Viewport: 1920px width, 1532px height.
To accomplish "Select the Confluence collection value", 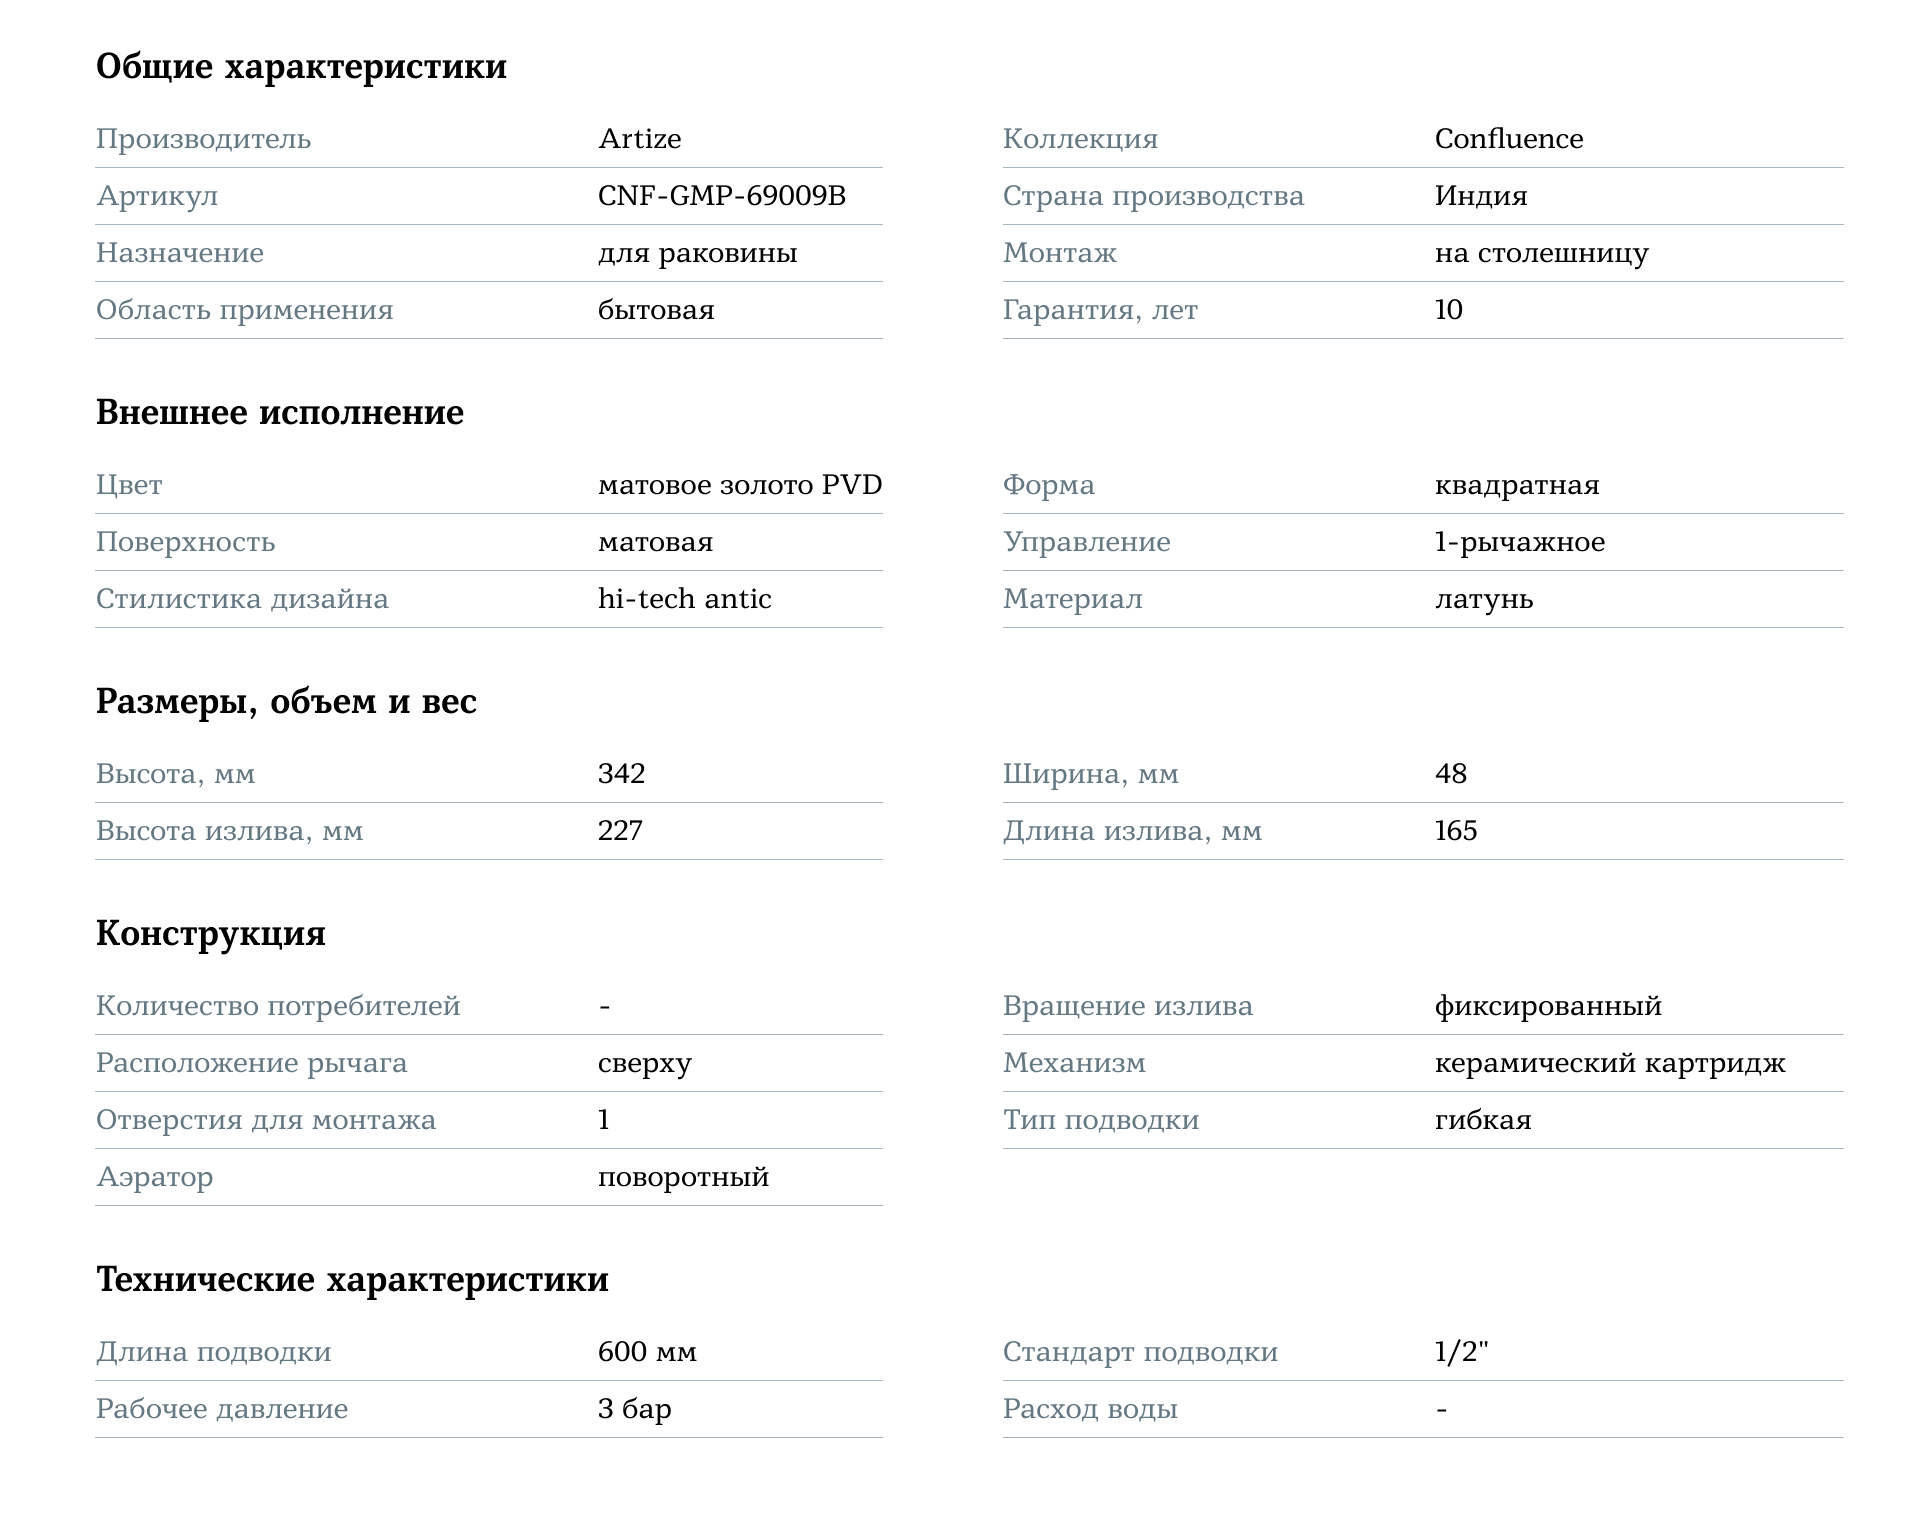I will coord(1508,139).
